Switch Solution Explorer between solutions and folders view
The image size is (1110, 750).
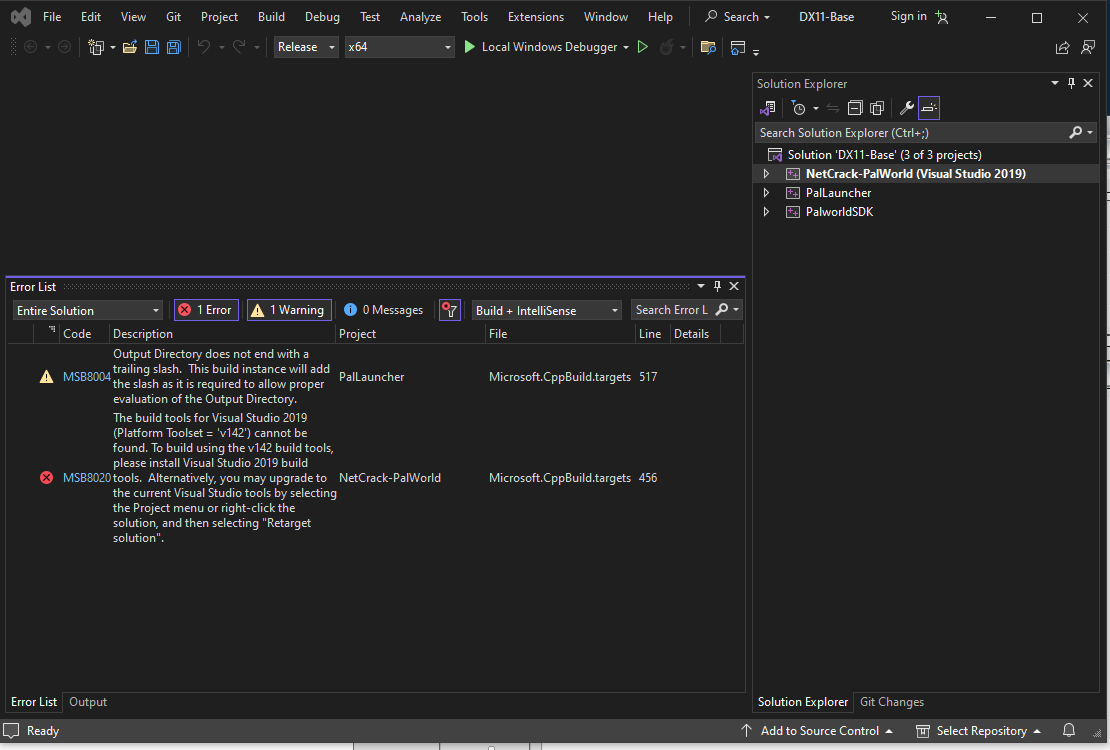point(767,108)
